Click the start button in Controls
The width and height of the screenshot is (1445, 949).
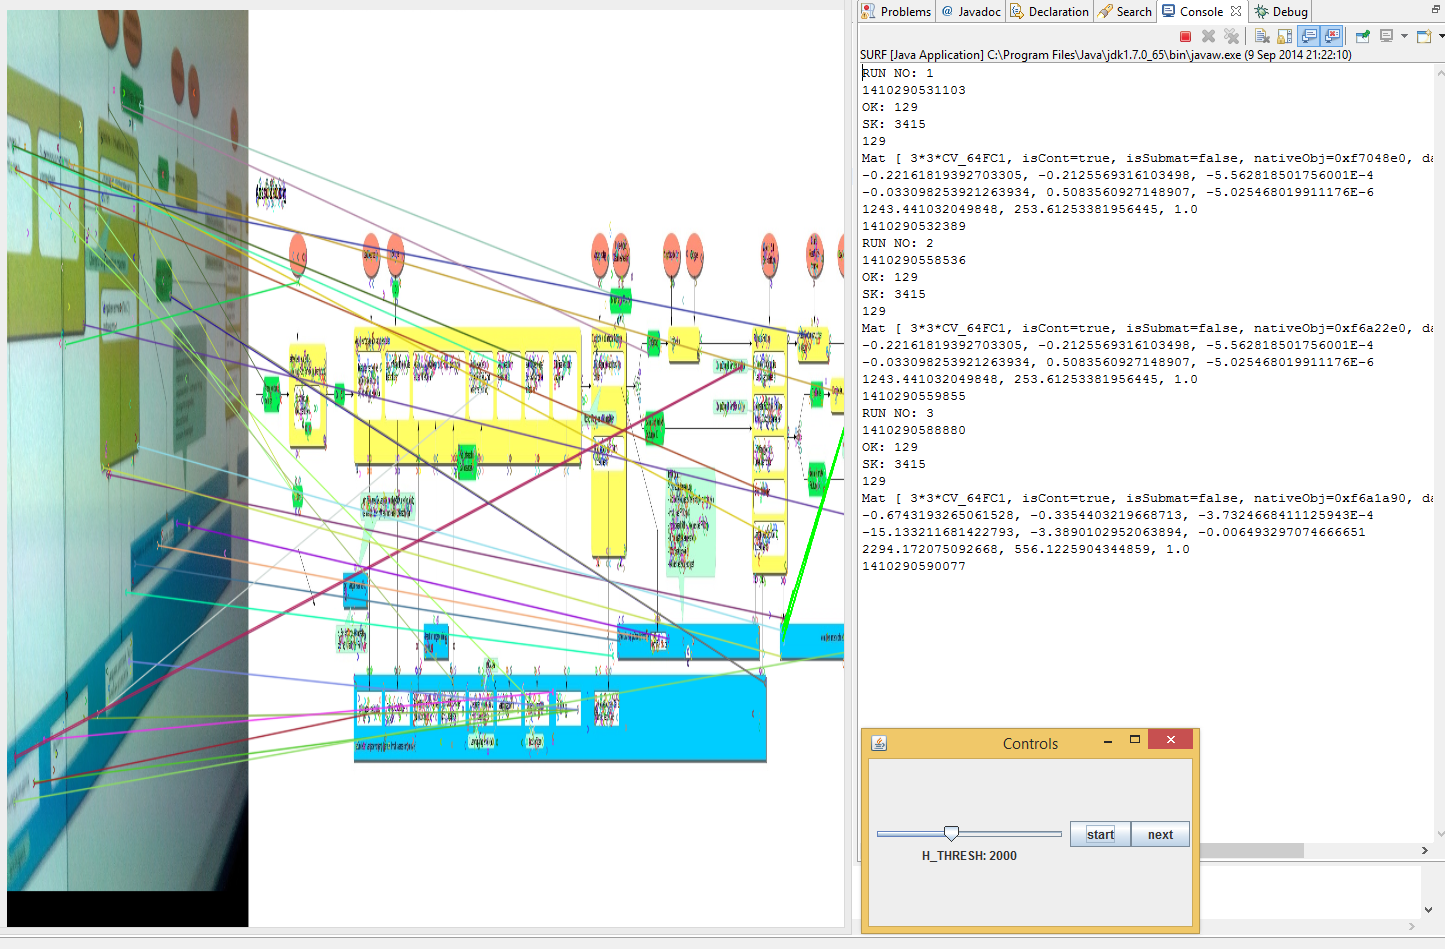[x=1100, y=834]
